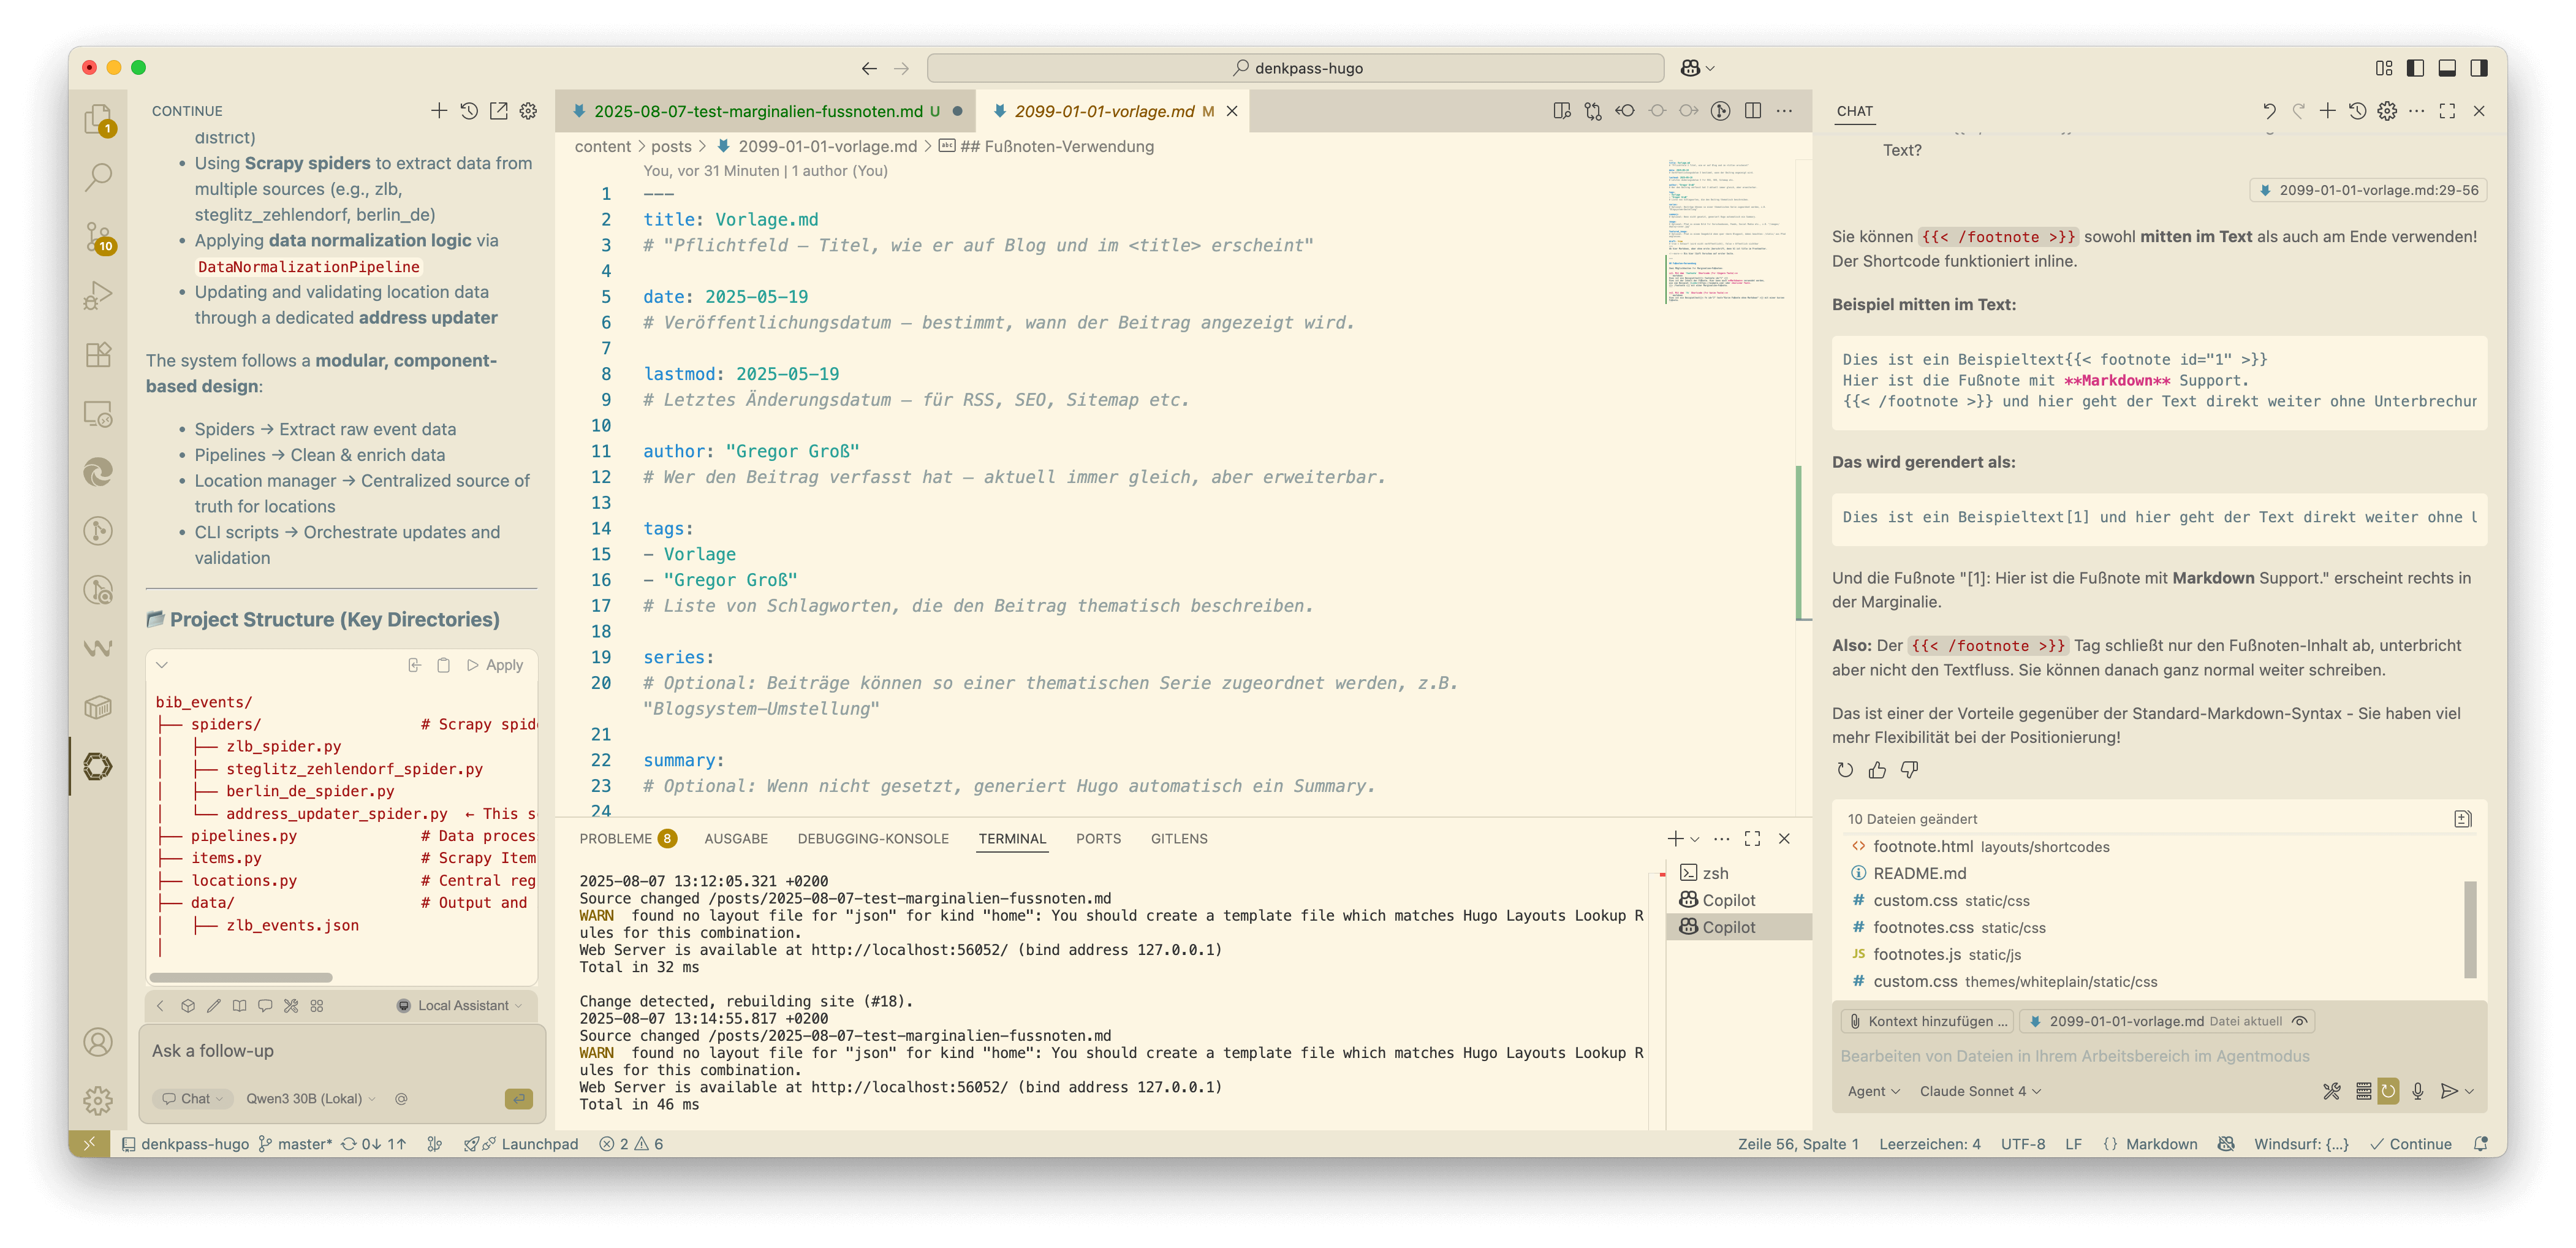Toggle the bottom panel visibility
Image resolution: width=2576 pixels, height=1248 pixels.
click(x=2447, y=68)
